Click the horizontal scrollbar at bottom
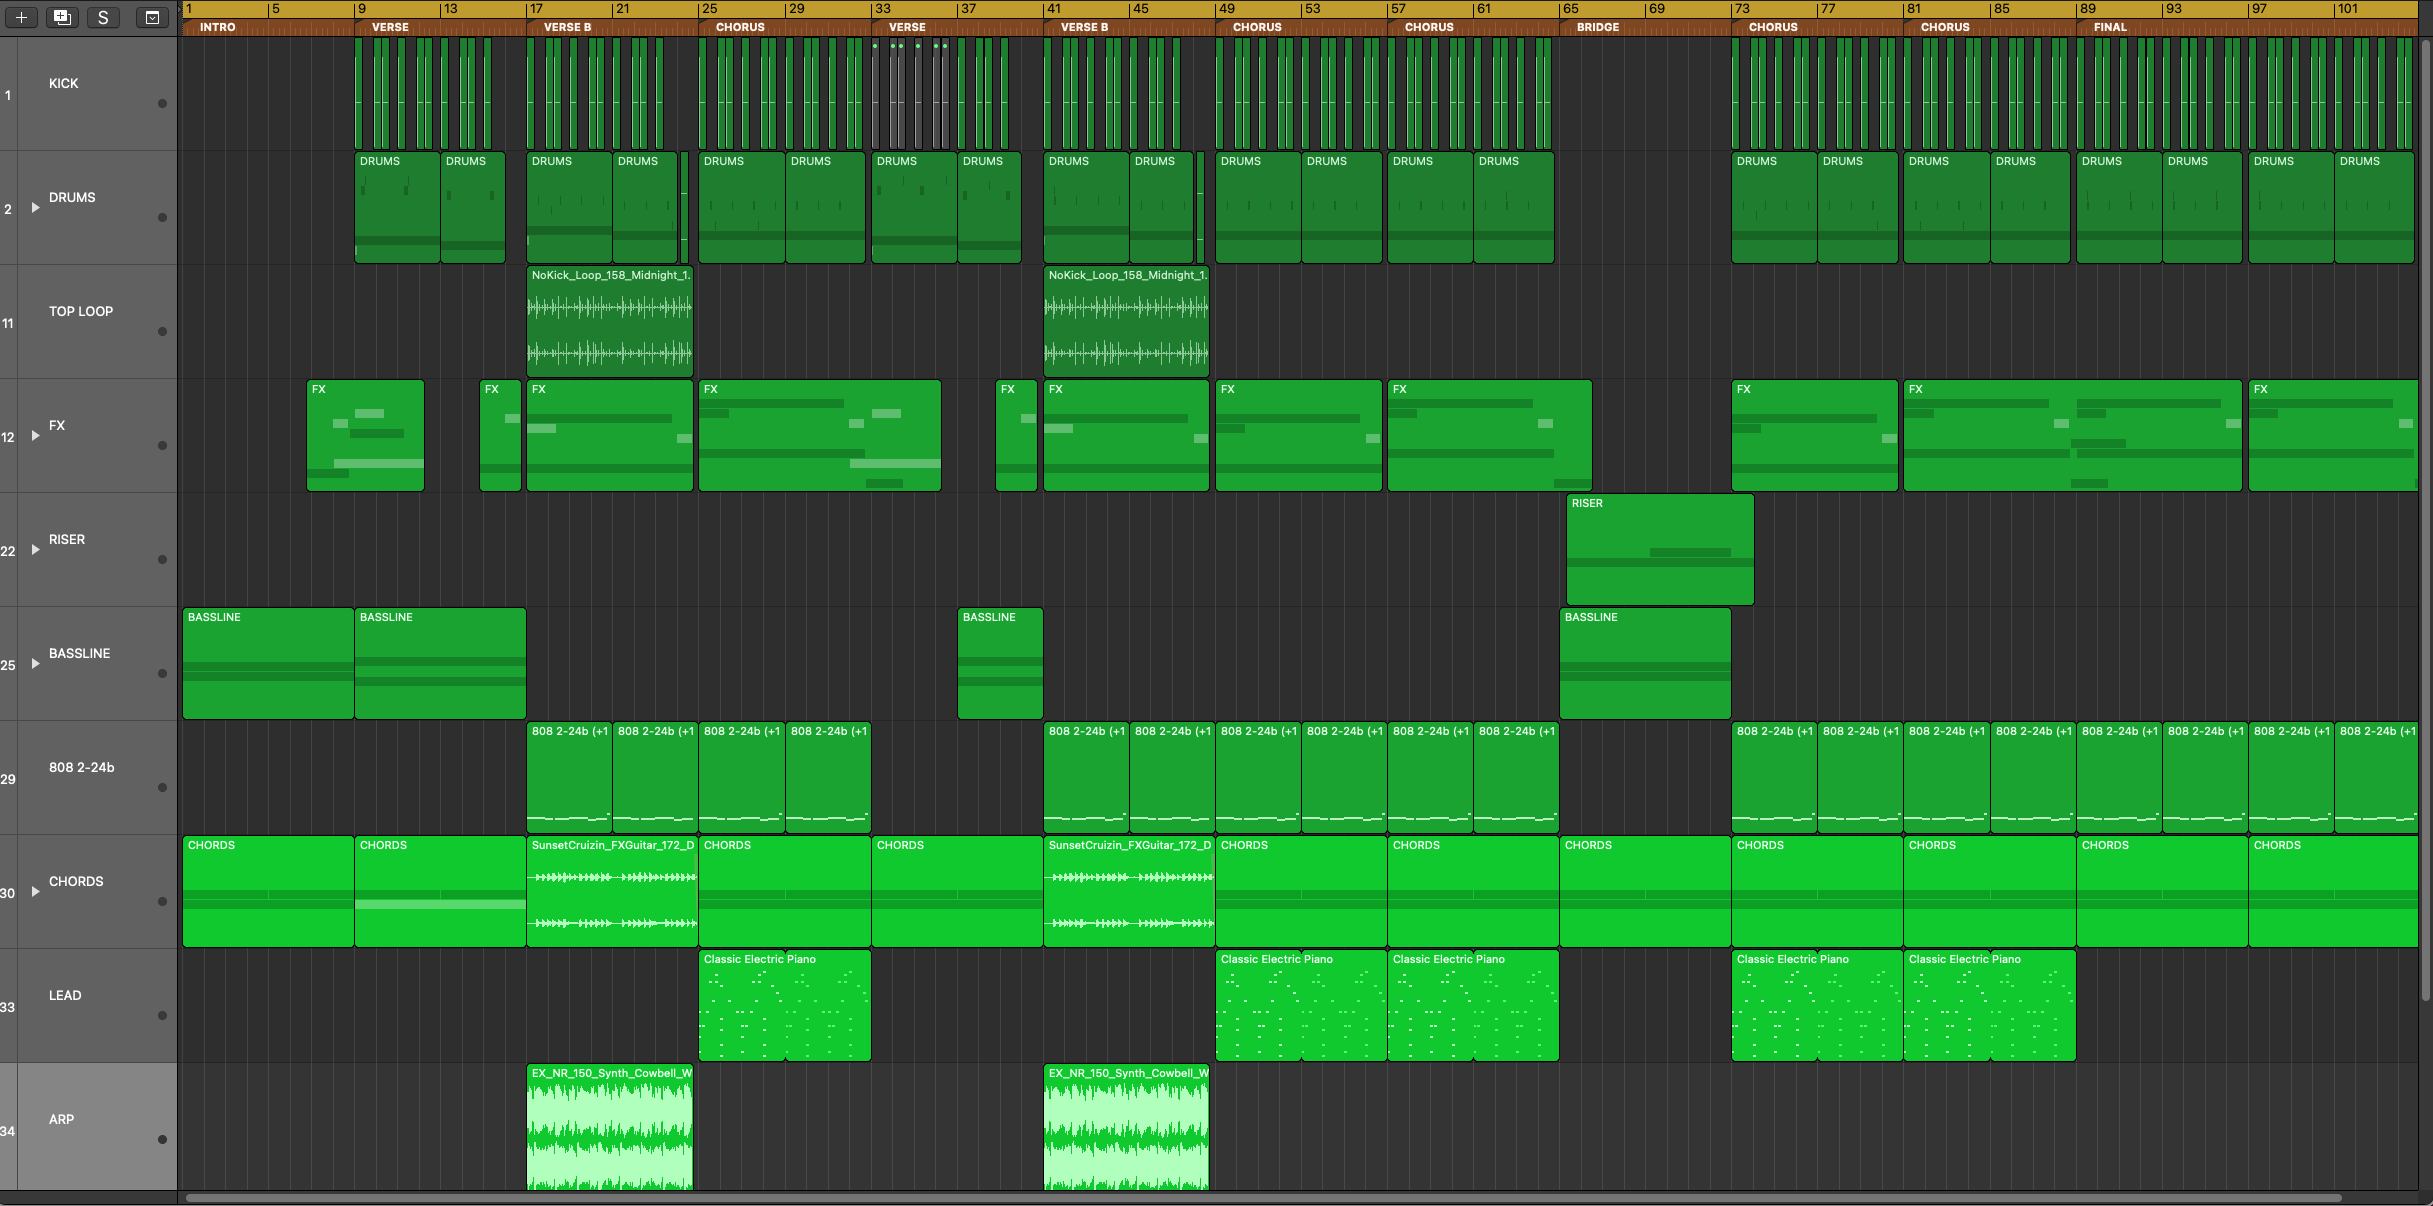The height and width of the screenshot is (1206, 2433). click(1263, 1197)
